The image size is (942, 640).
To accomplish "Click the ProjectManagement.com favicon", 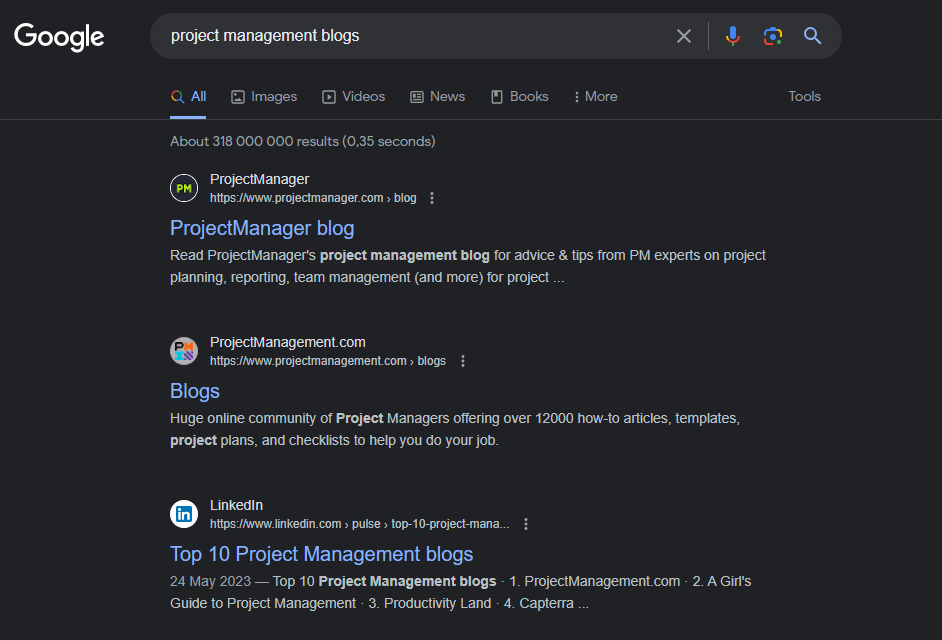I will pos(184,350).
